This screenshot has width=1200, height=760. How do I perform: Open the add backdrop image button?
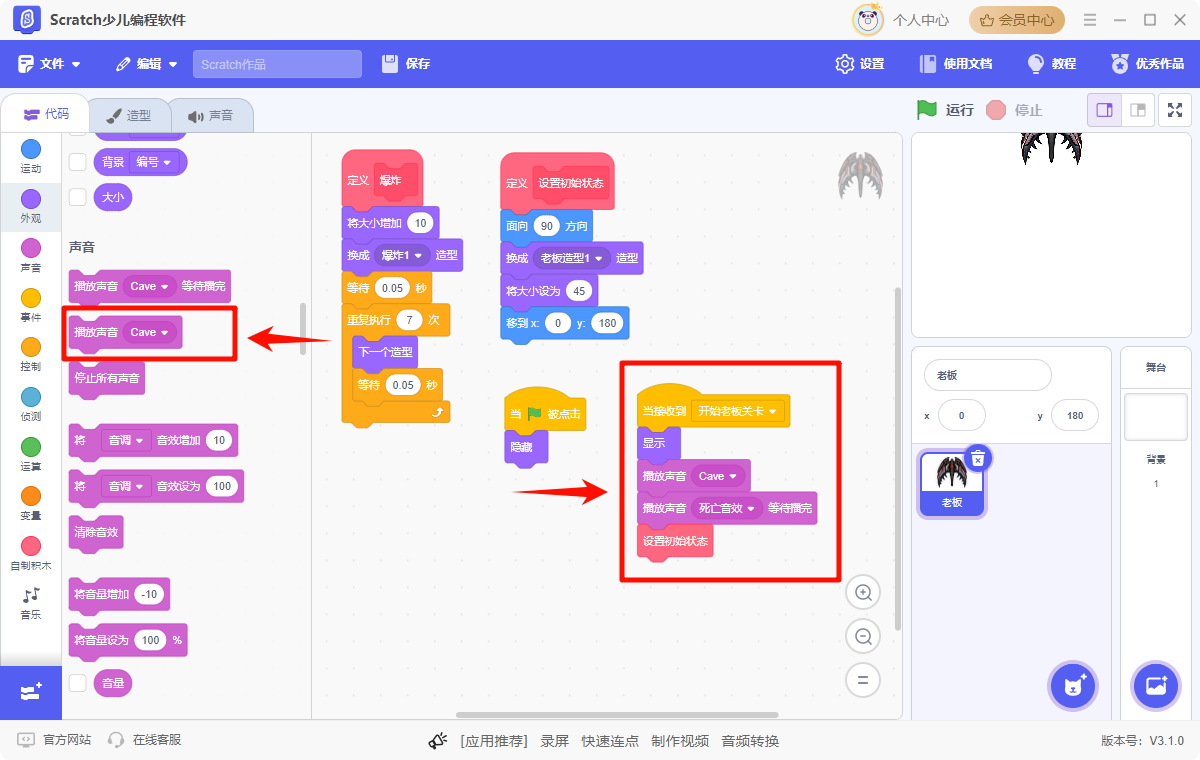1155,686
